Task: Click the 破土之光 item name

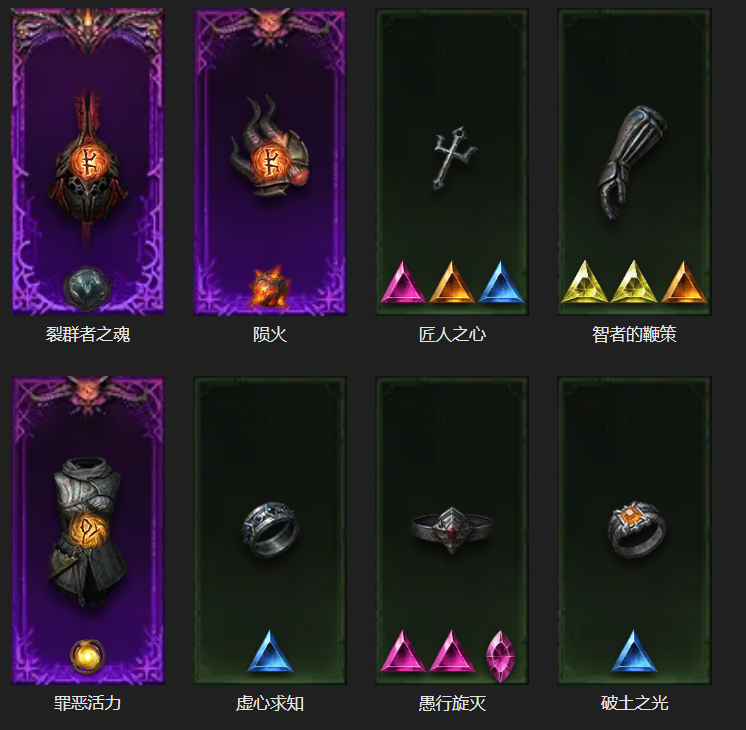Action: coord(634,703)
